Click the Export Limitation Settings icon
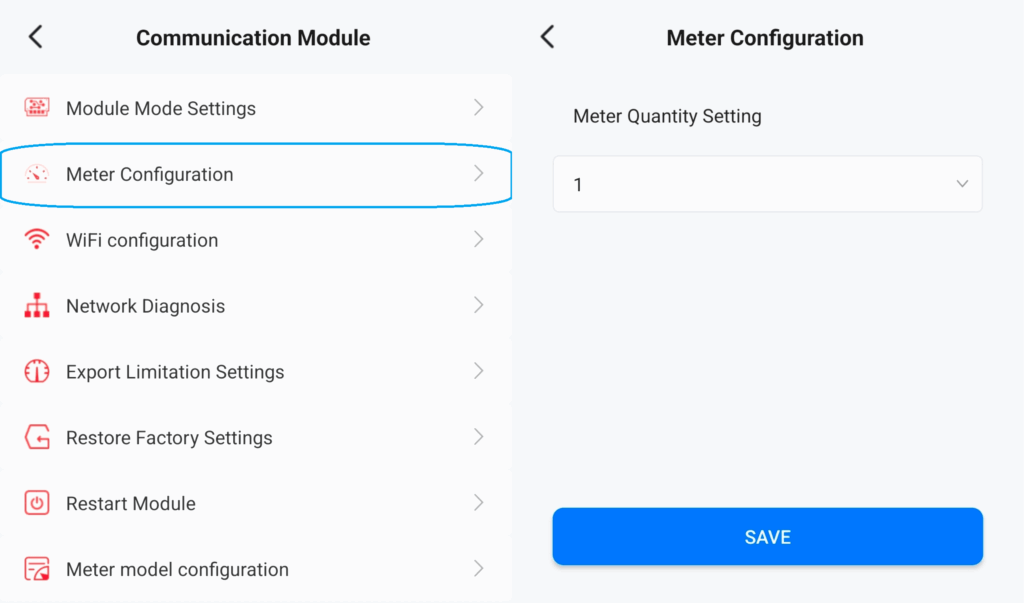This screenshot has width=1024, height=603. point(37,372)
